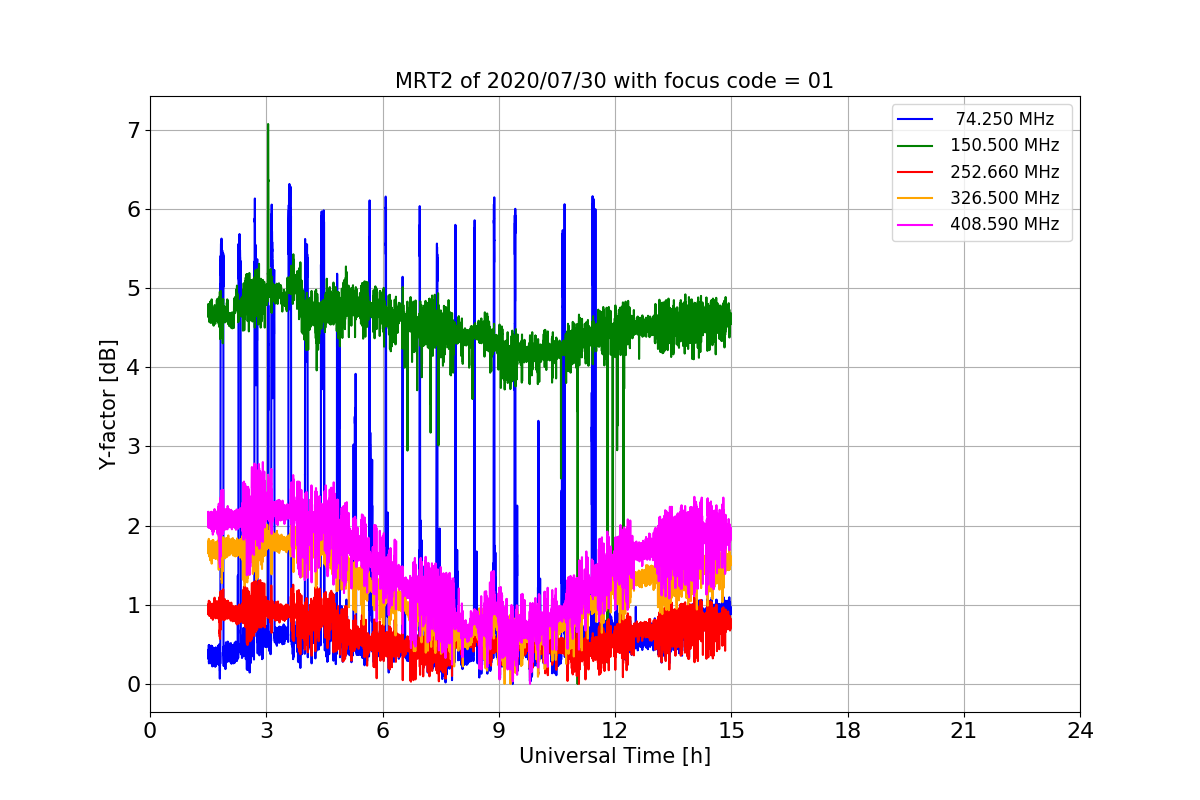
Task: Click the x-axis tick label '18'
Action: coord(848,731)
